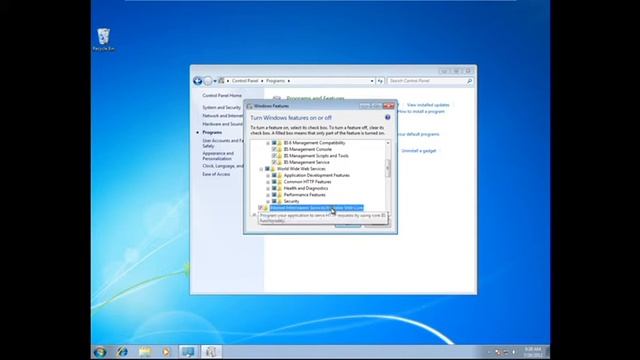This screenshot has height=360, width=640.
Task: Toggle Performance Features checkbox
Action: coord(274,195)
